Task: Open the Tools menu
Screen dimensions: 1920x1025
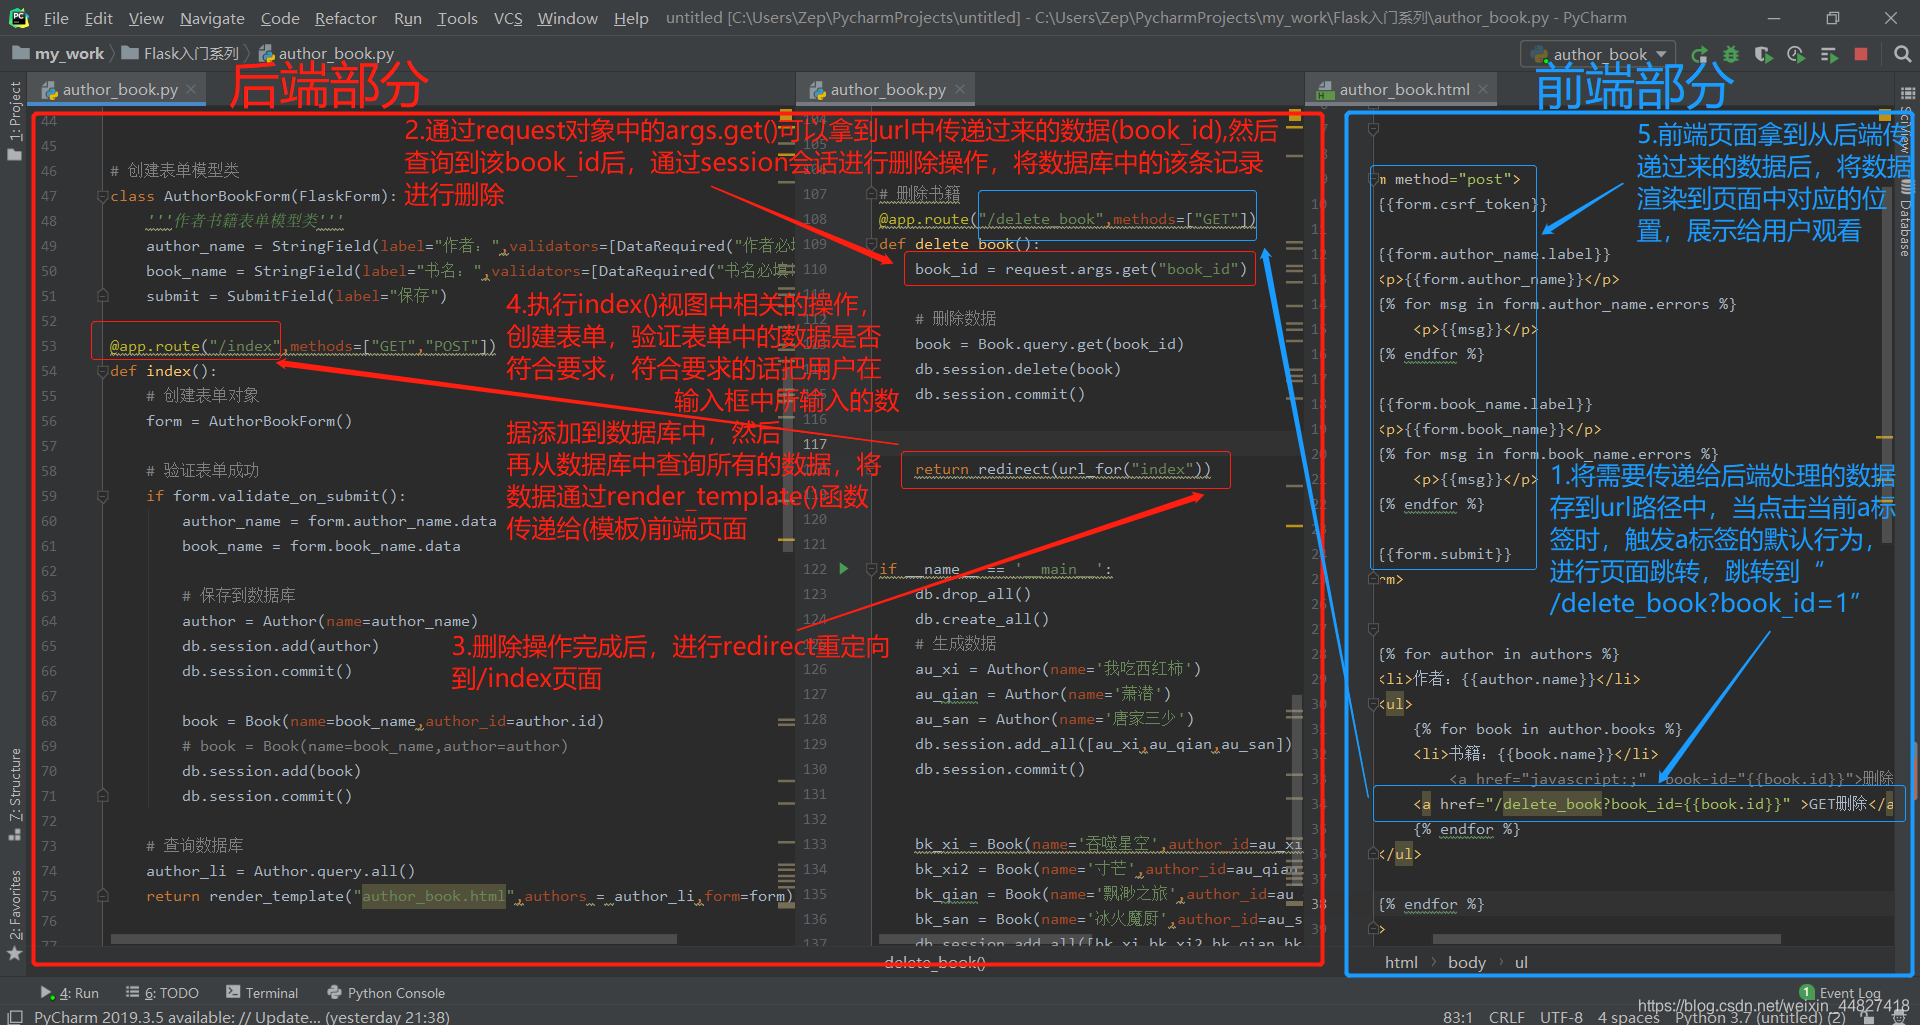Action: click(457, 18)
